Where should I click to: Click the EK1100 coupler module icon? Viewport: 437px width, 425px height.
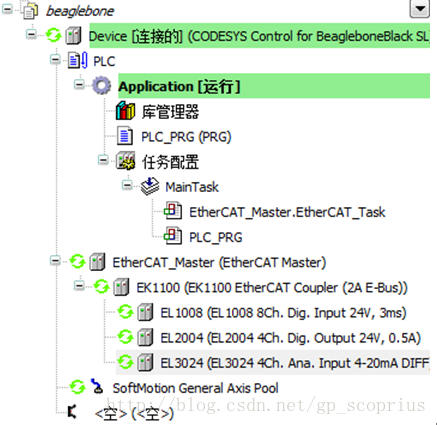click(121, 287)
